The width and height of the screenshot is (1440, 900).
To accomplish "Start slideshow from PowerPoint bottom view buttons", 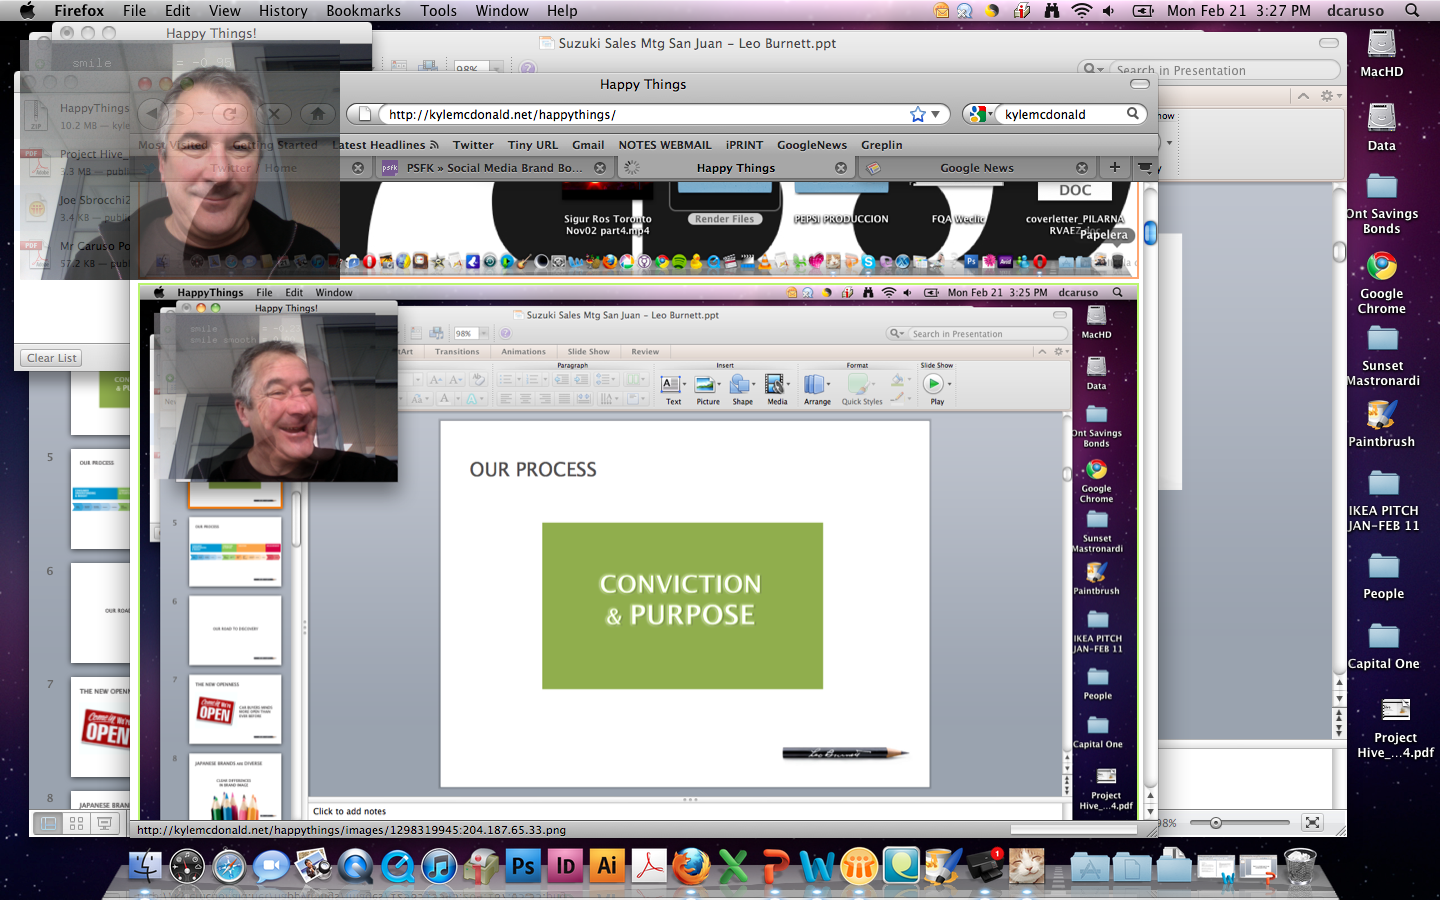I will point(104,823).
